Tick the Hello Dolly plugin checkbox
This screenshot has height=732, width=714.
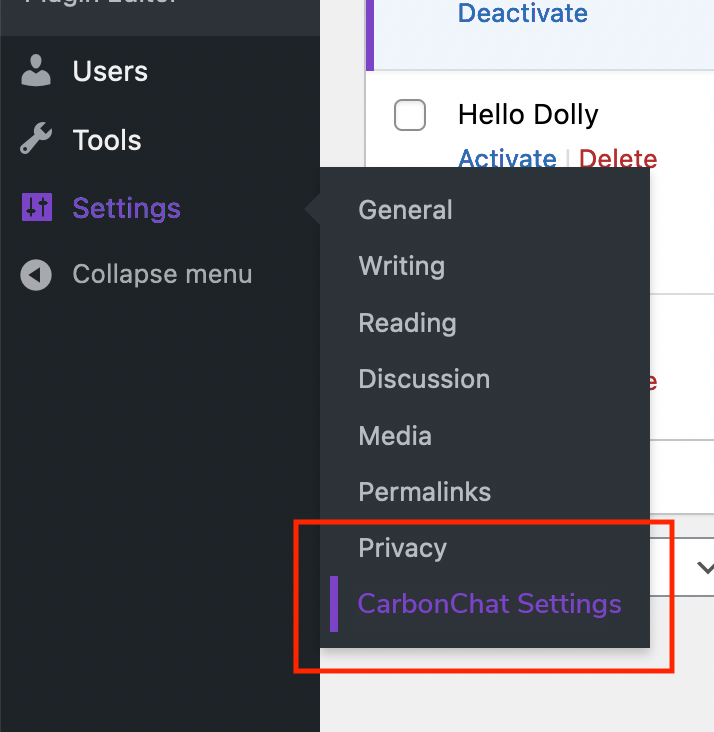(x=410, y=115)
